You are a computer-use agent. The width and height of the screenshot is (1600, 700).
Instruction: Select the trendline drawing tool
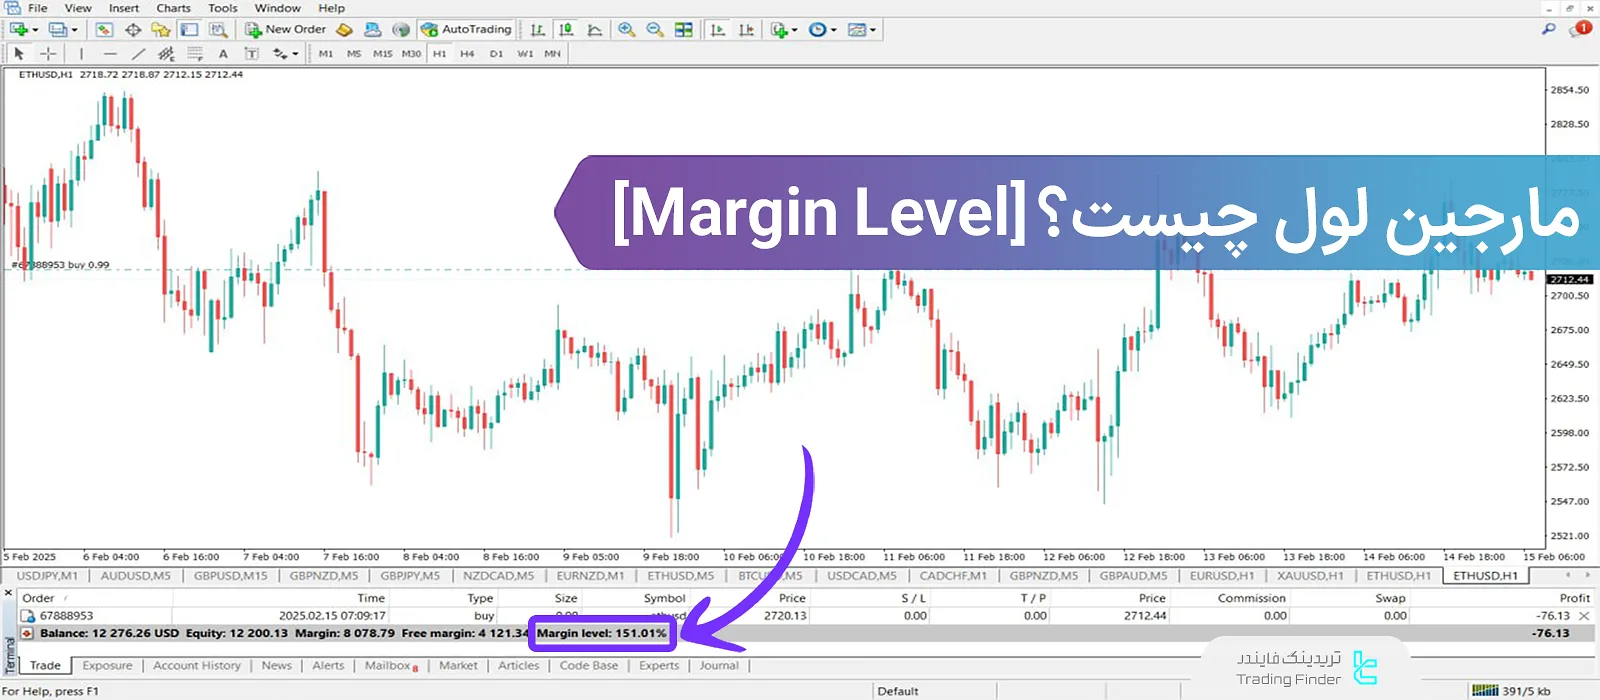click(138, 54)
